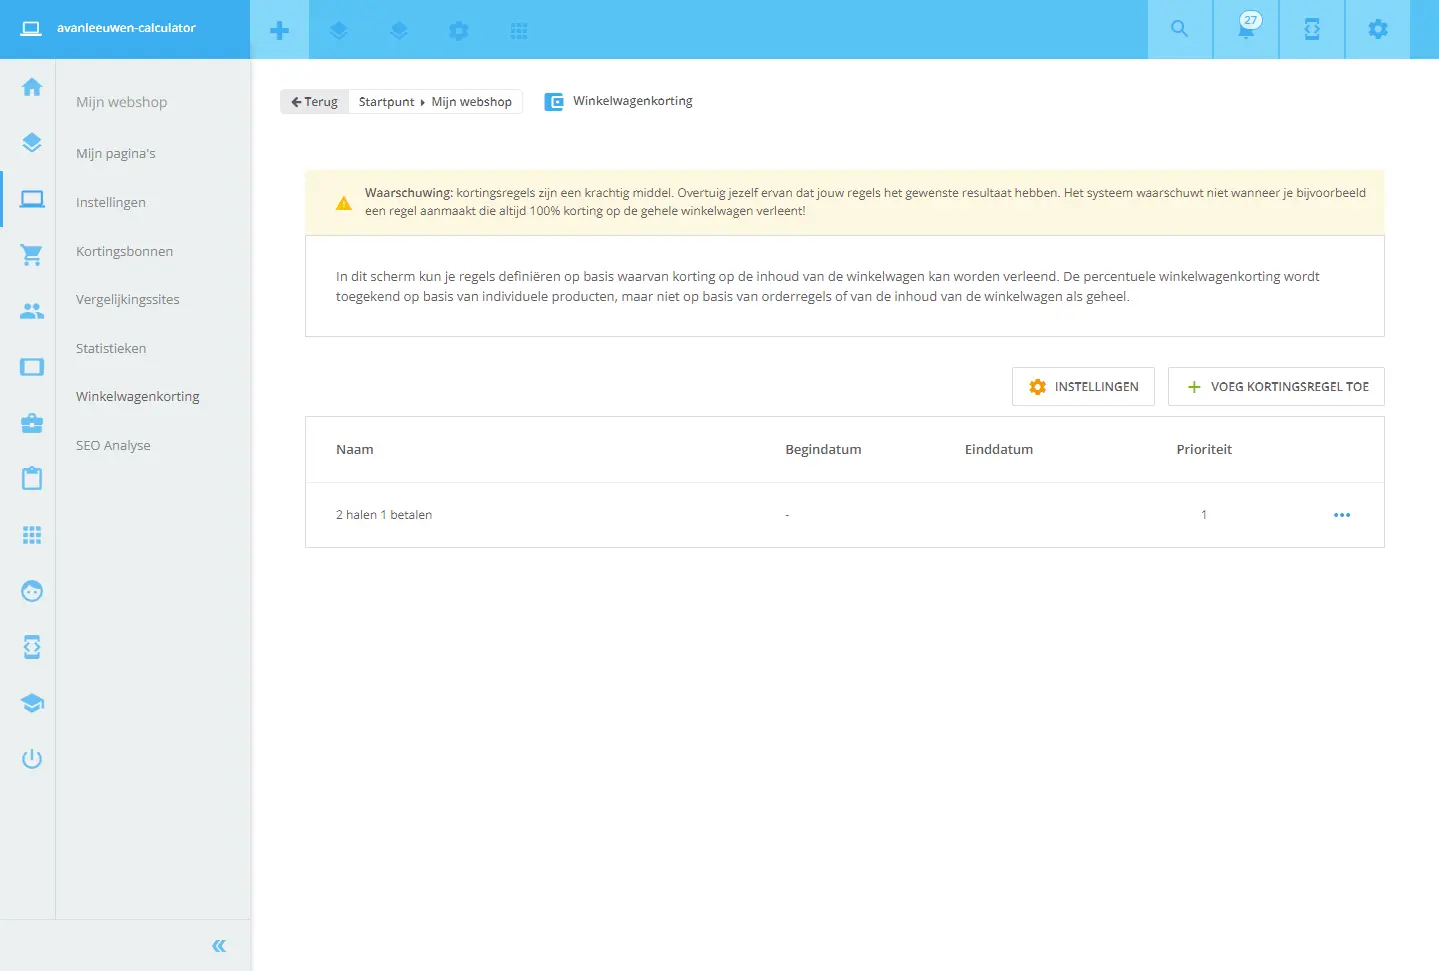The height and width of the screenshot is (971, 1439).
Task: Open the three-dots menu for 2 halen 1 betalen
Action: click(1342, 515)
